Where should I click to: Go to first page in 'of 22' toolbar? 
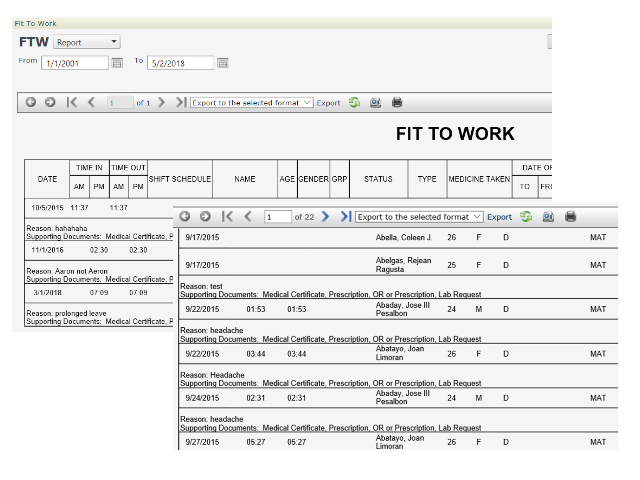click(227, 216)
